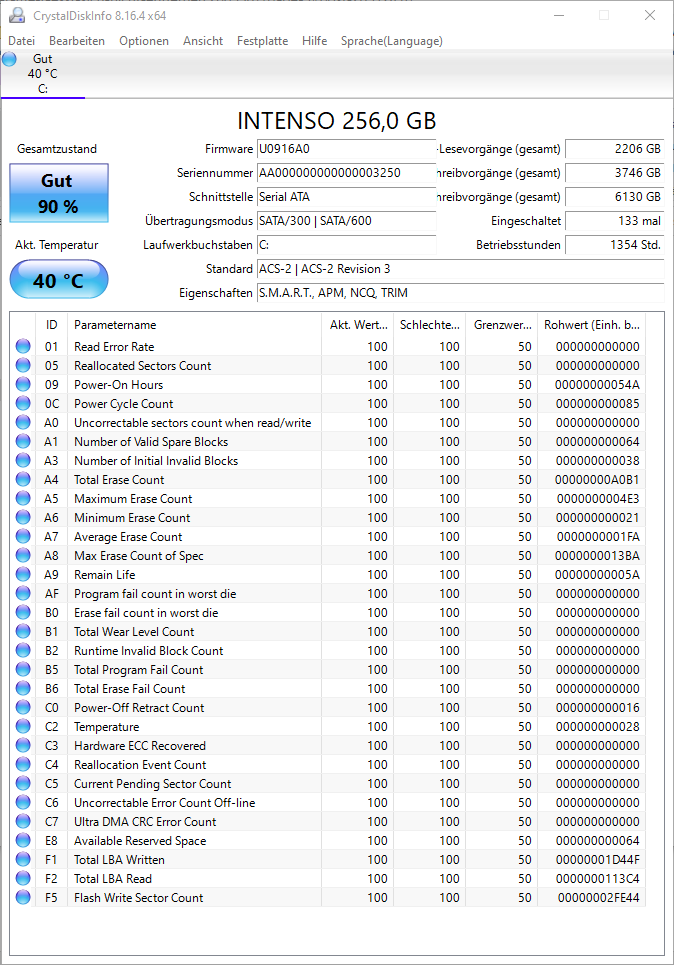Screen dimensions: 674x965
Task: Click the Rohwert column header
Action: point(592,324)
